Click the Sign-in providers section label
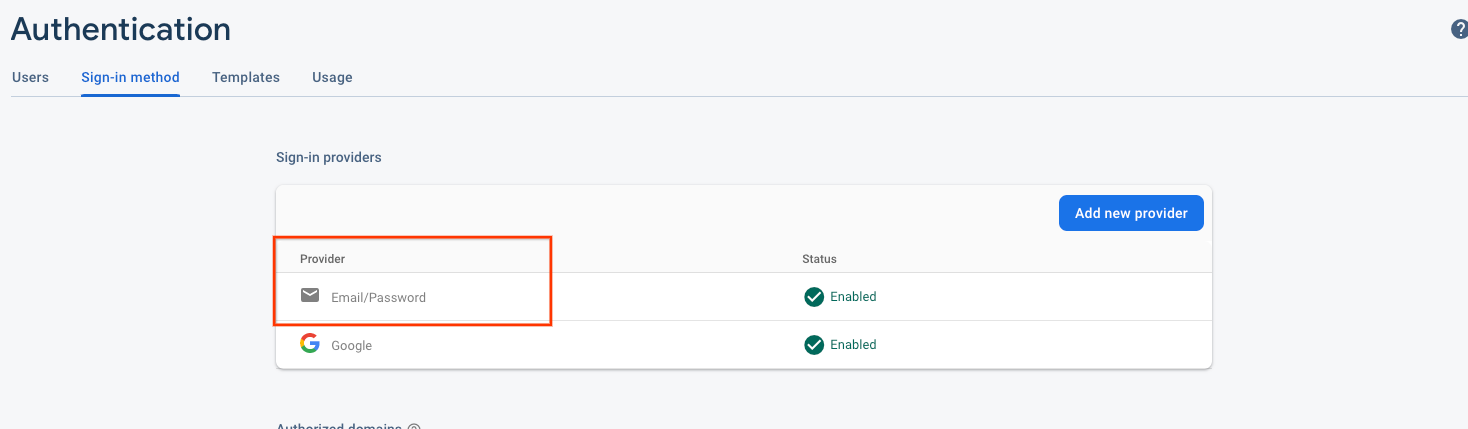This screenshot has width=1468, height=429. [329, 157]
